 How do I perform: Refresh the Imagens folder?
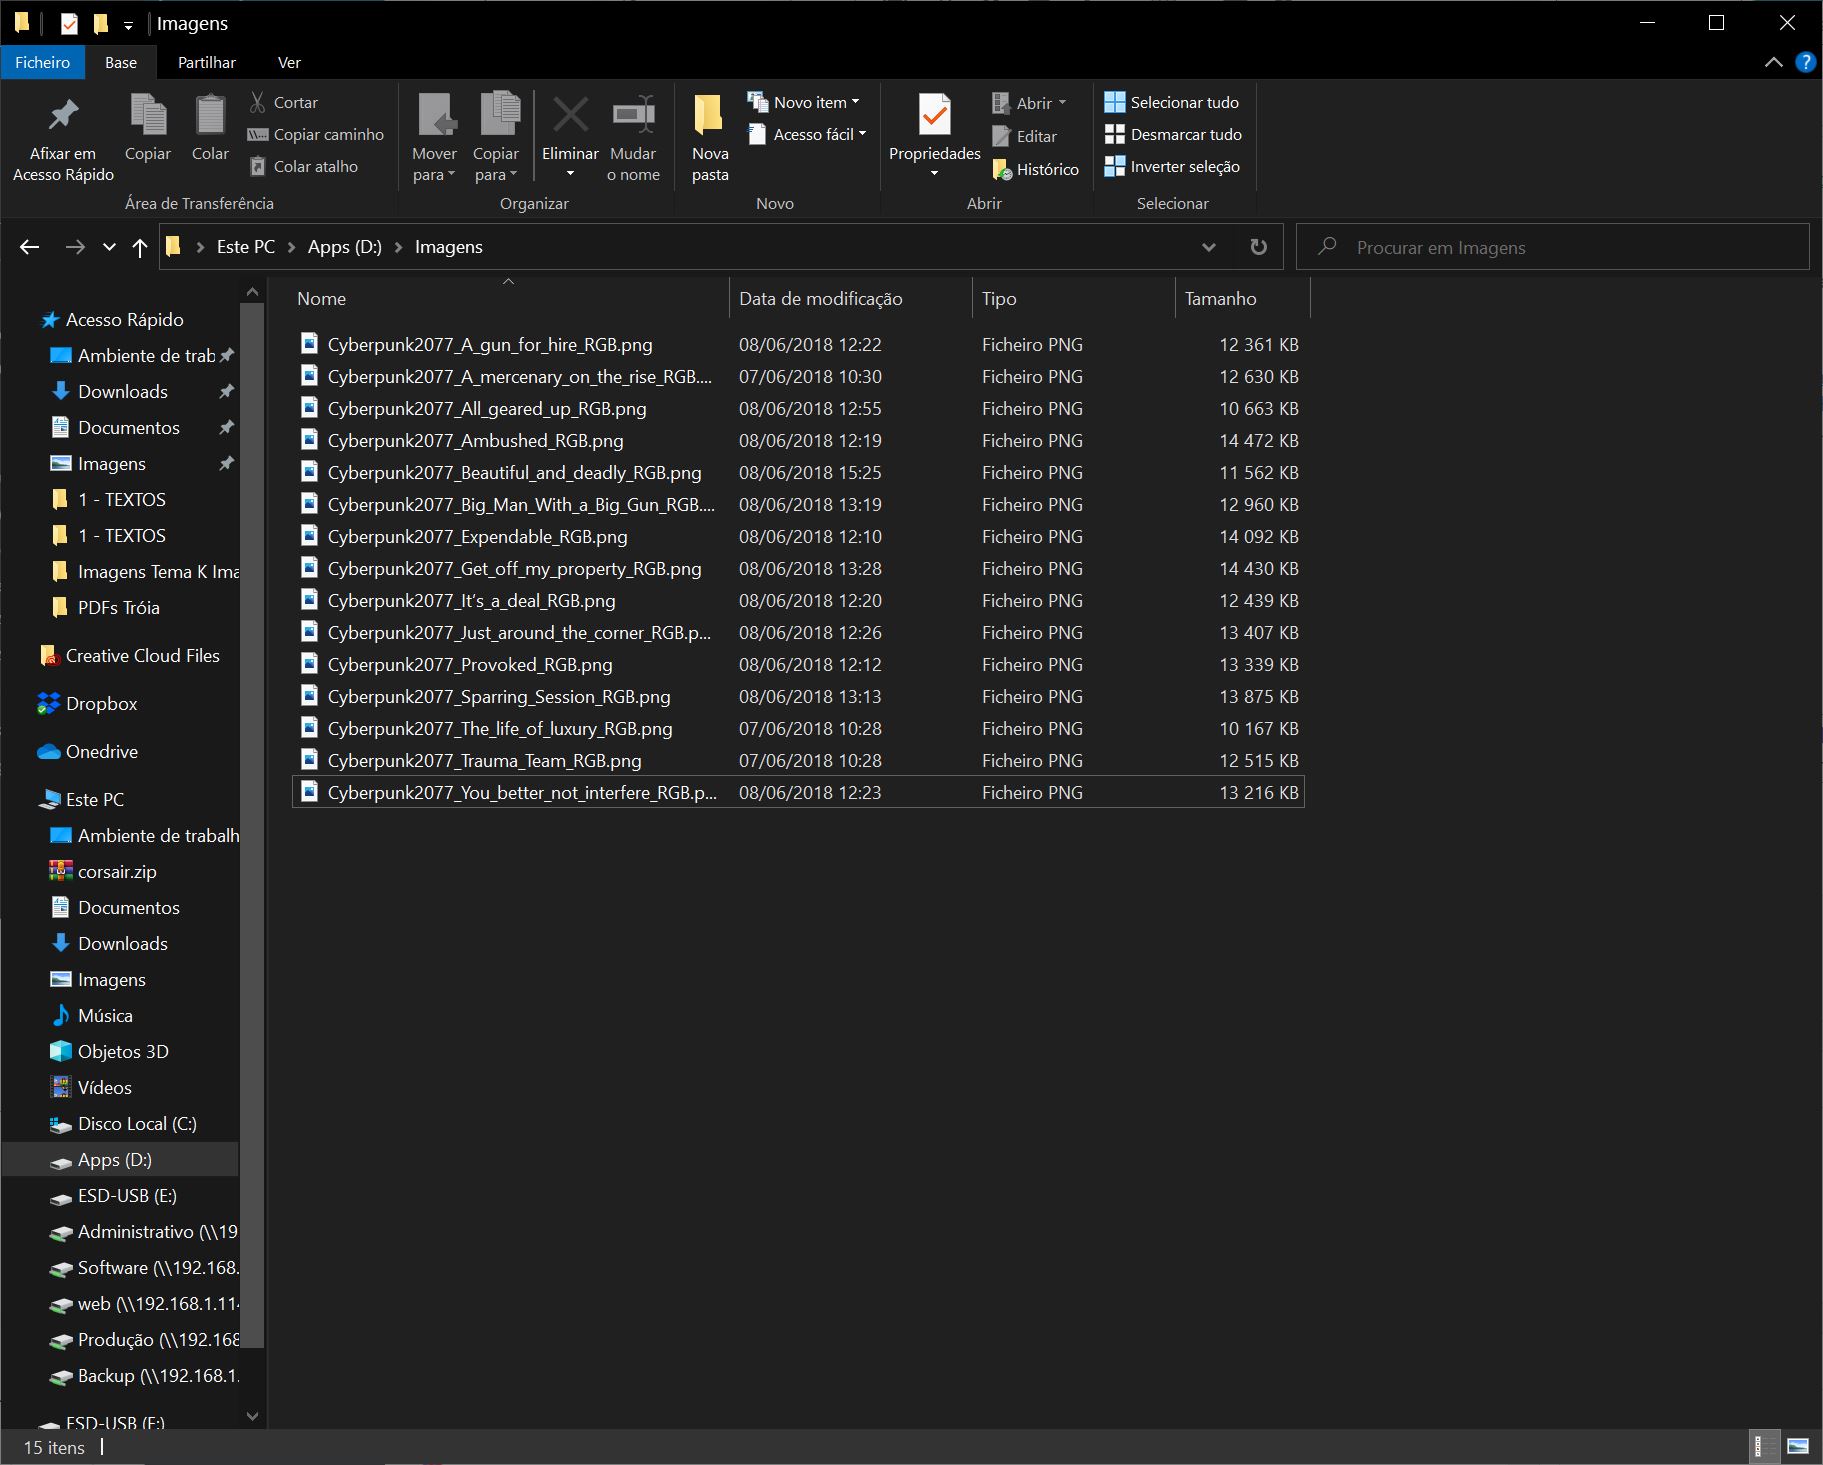pyautogui.click(x=1259, y=247)
